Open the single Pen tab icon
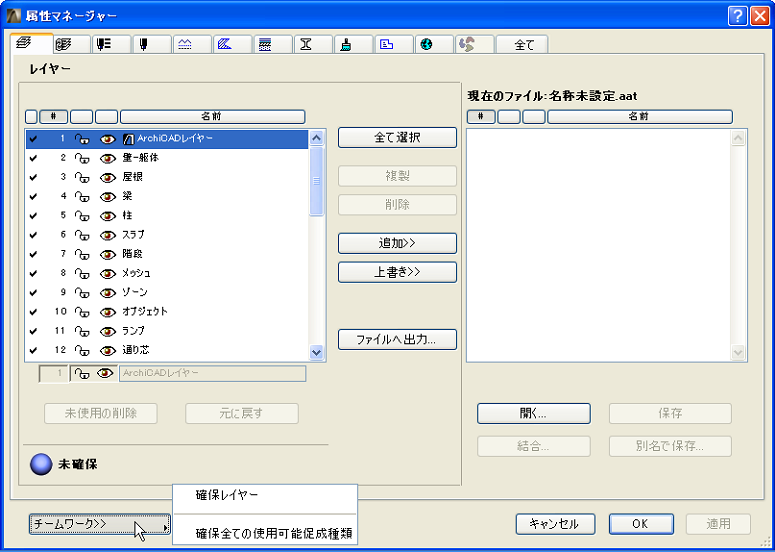The image size is (775, 552). (152, 44)
